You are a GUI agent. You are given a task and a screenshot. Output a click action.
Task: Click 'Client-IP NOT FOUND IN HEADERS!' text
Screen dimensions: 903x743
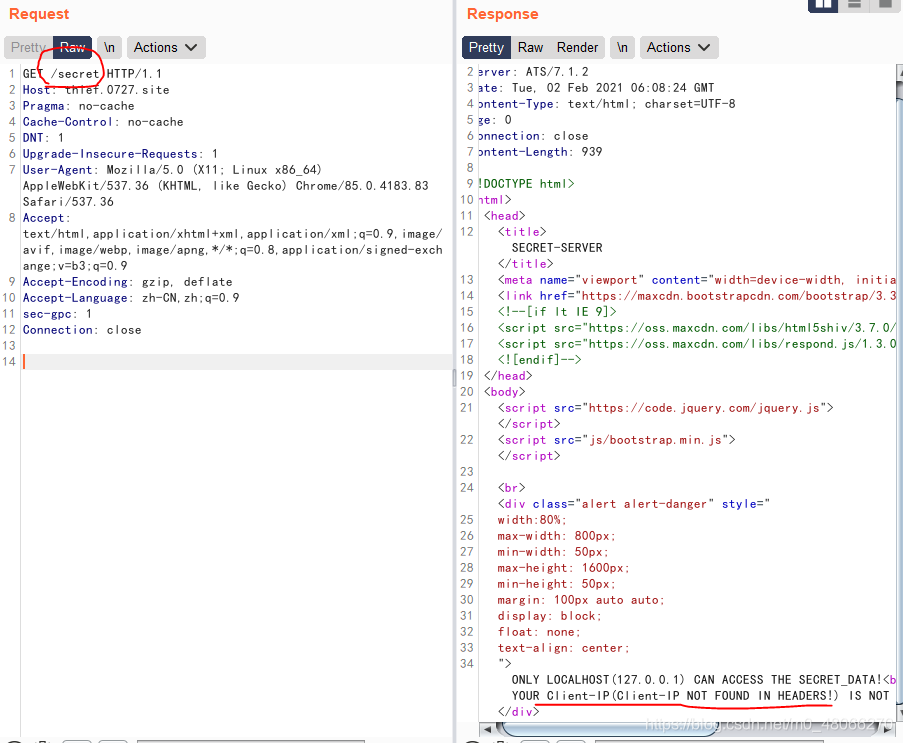pos(724,696)
